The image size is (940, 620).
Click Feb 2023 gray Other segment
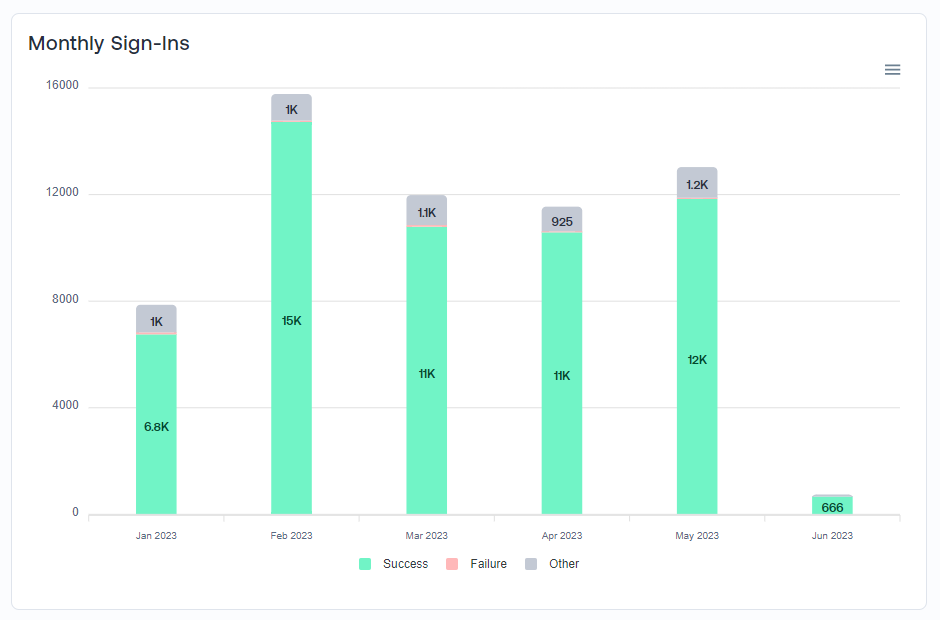click(291, 108)
